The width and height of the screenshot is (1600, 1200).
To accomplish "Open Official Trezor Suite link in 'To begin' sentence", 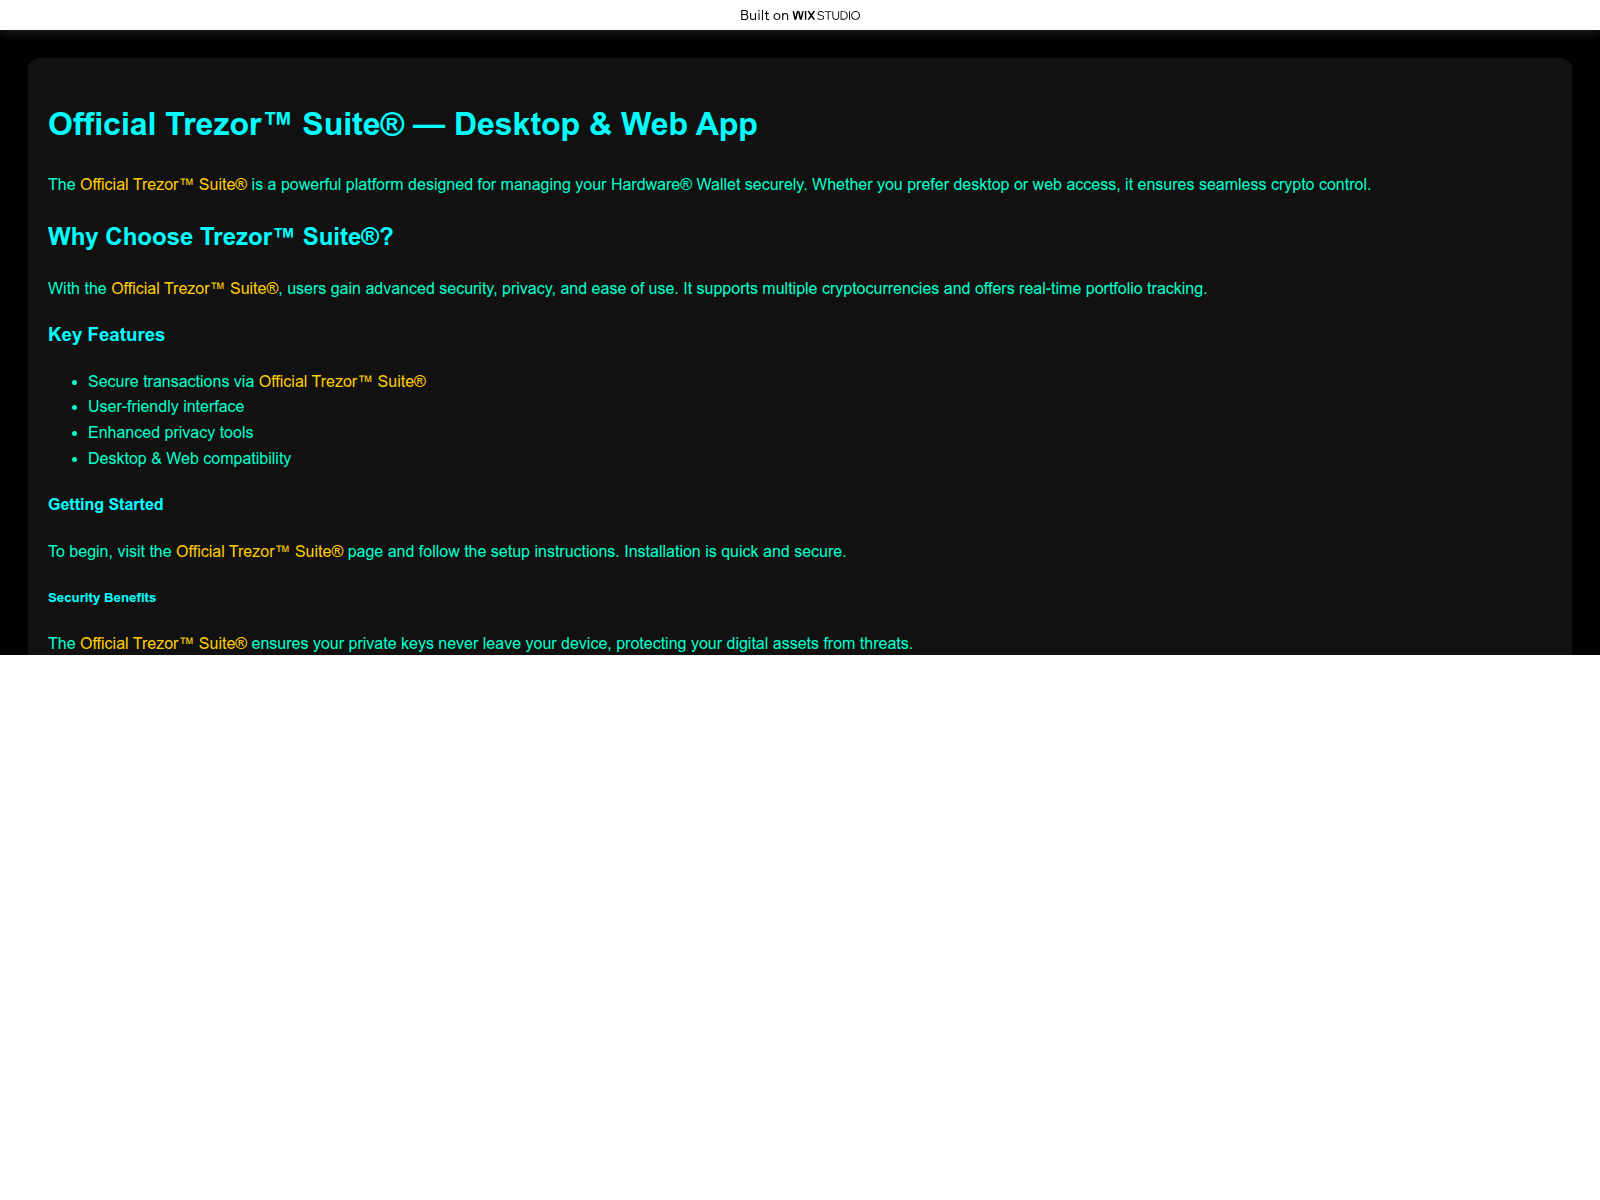I will 259,552.
